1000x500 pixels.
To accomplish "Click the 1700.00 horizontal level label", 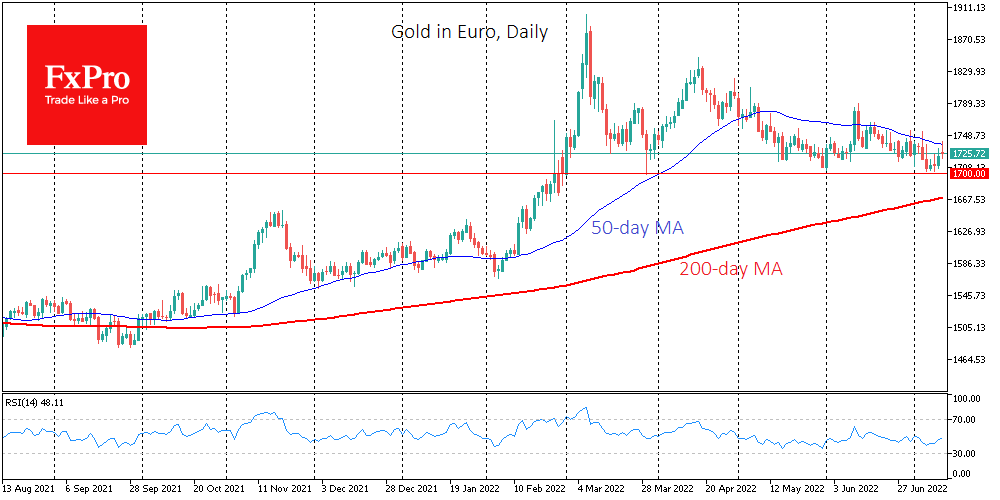I will 969,174.
